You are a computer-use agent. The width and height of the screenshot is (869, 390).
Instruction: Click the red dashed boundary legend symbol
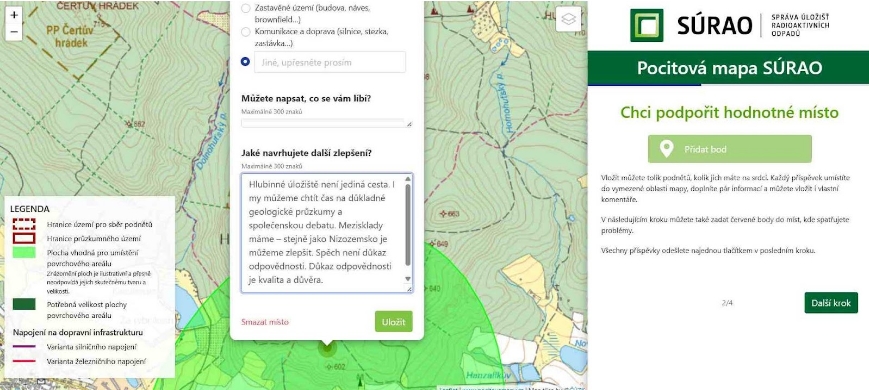(x=24, y=224)
